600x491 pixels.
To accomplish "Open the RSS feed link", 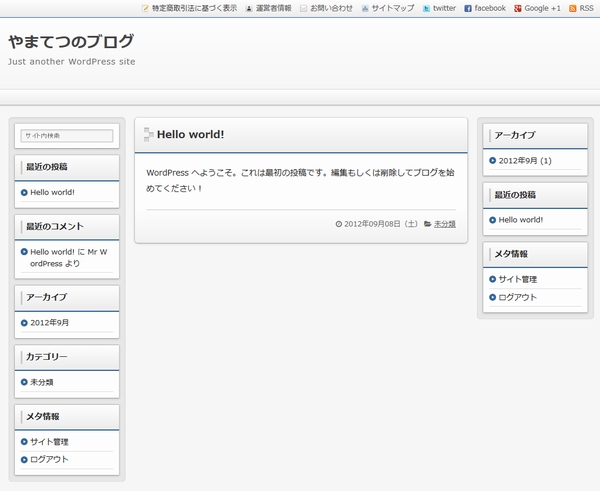I will [x=587, y=8].
